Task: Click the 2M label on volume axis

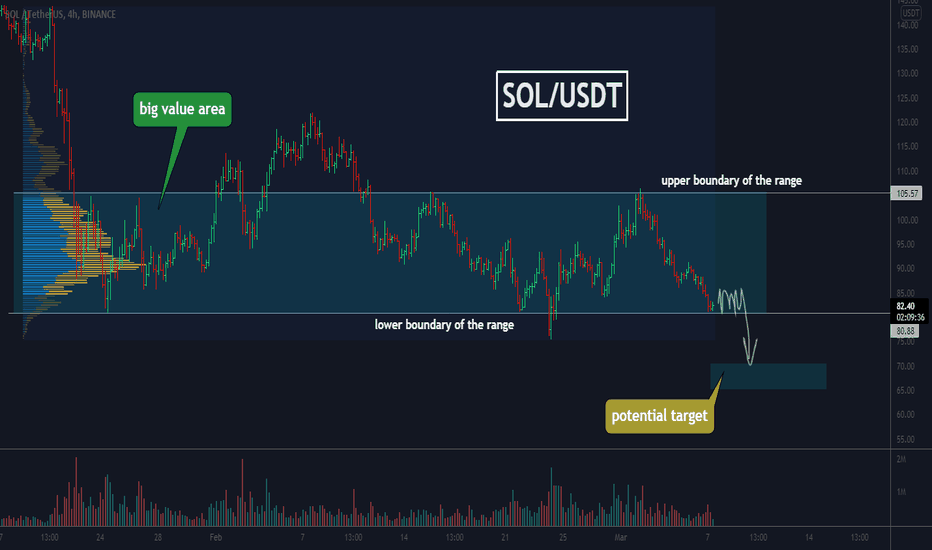Action: (x=902, y=459)
